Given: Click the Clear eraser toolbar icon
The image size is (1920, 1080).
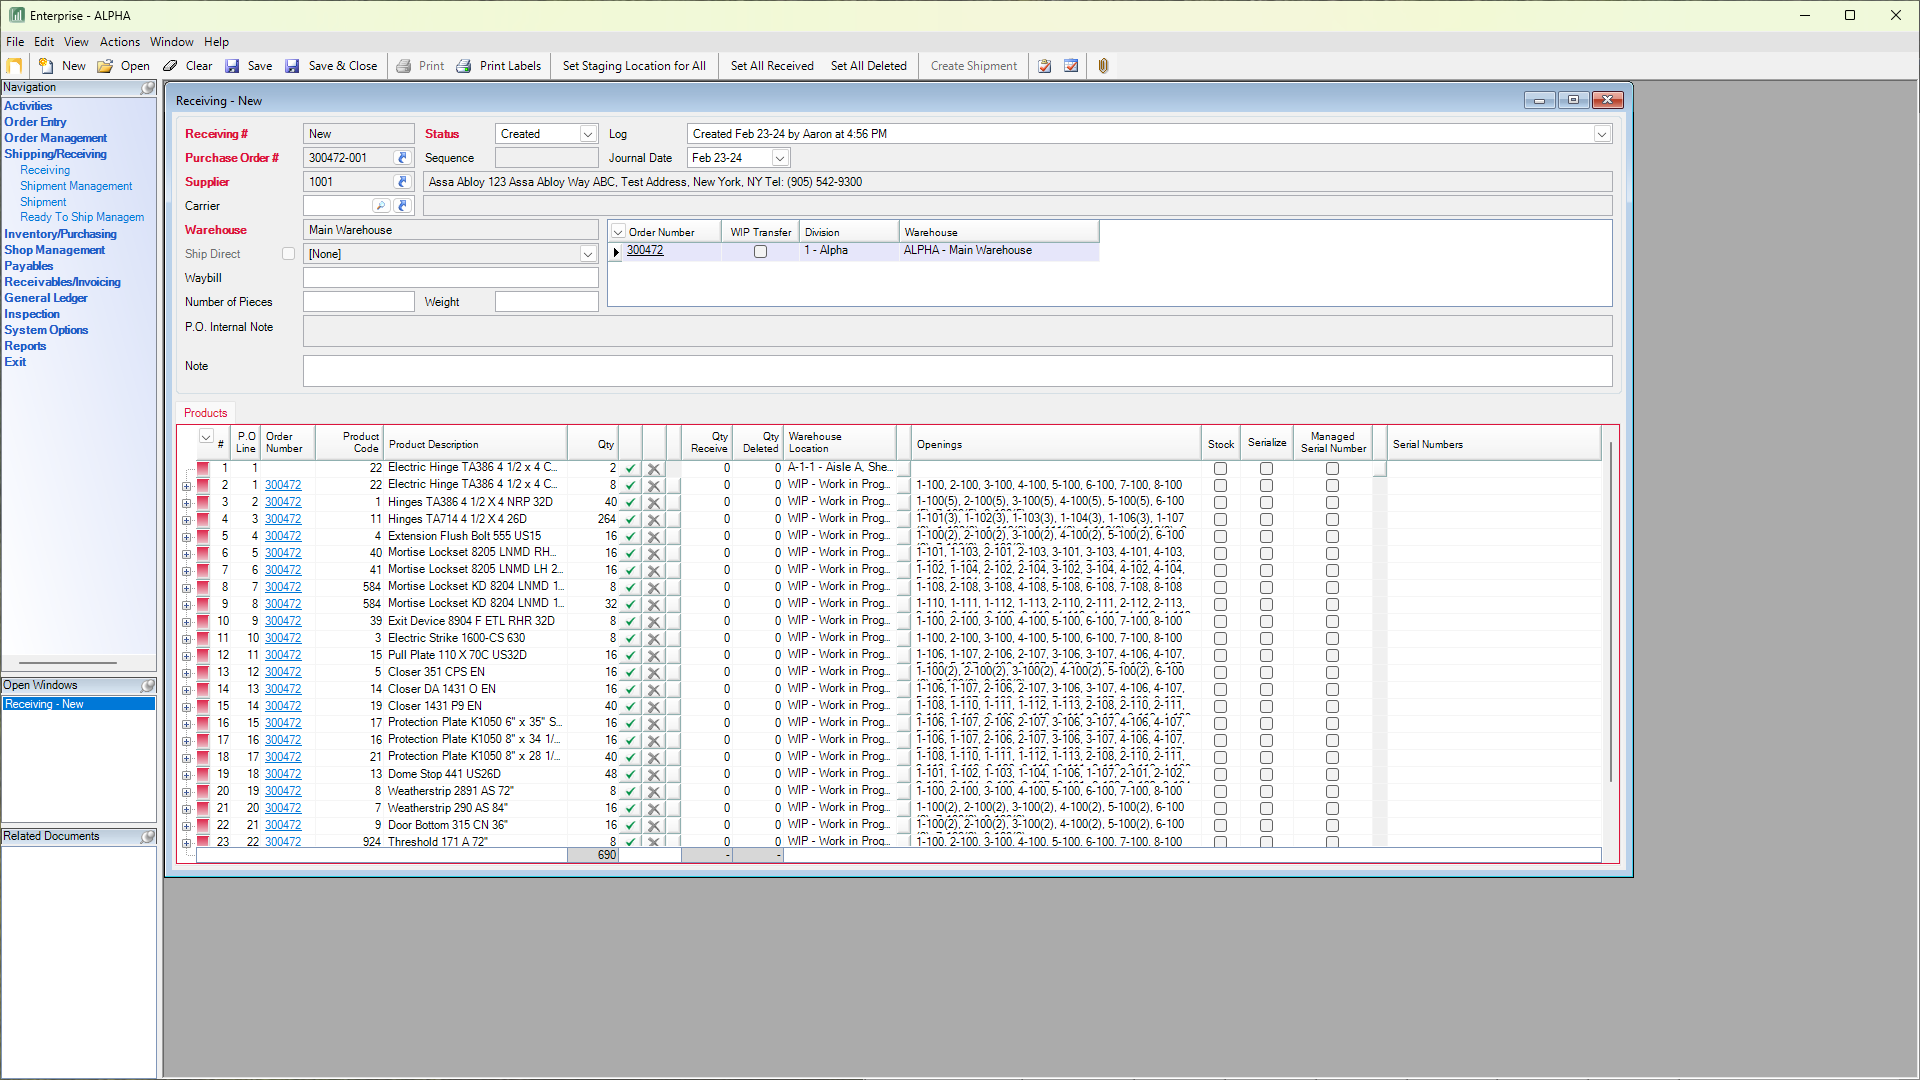Looking at the screenshot, I should 171,66.
